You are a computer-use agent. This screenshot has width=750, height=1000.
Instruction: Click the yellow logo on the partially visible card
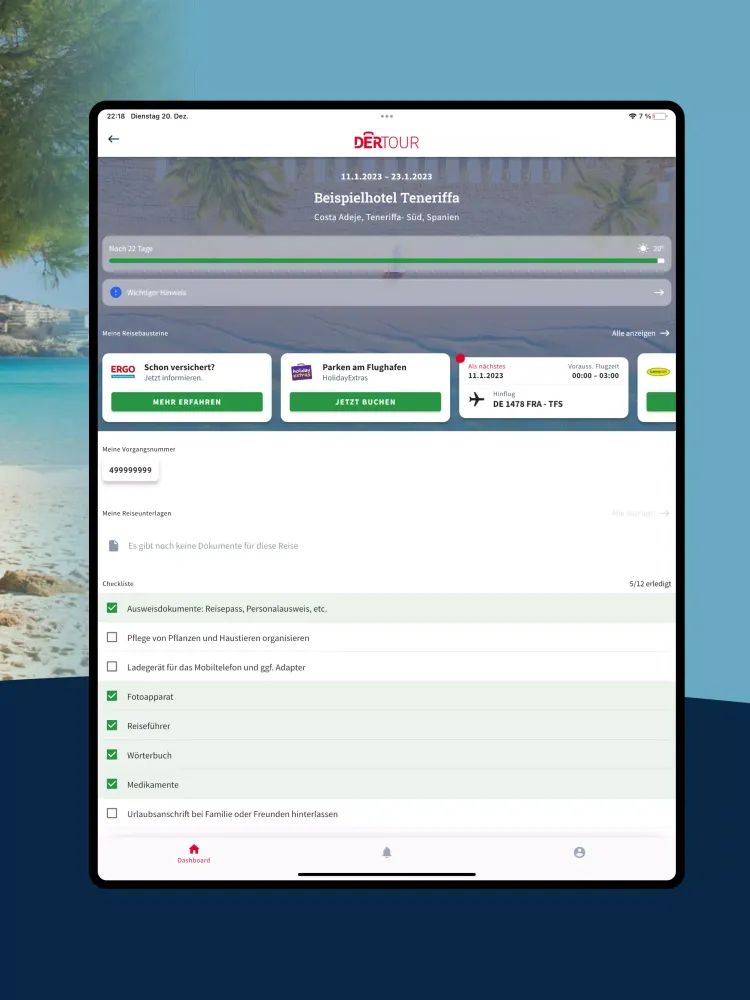658,372
